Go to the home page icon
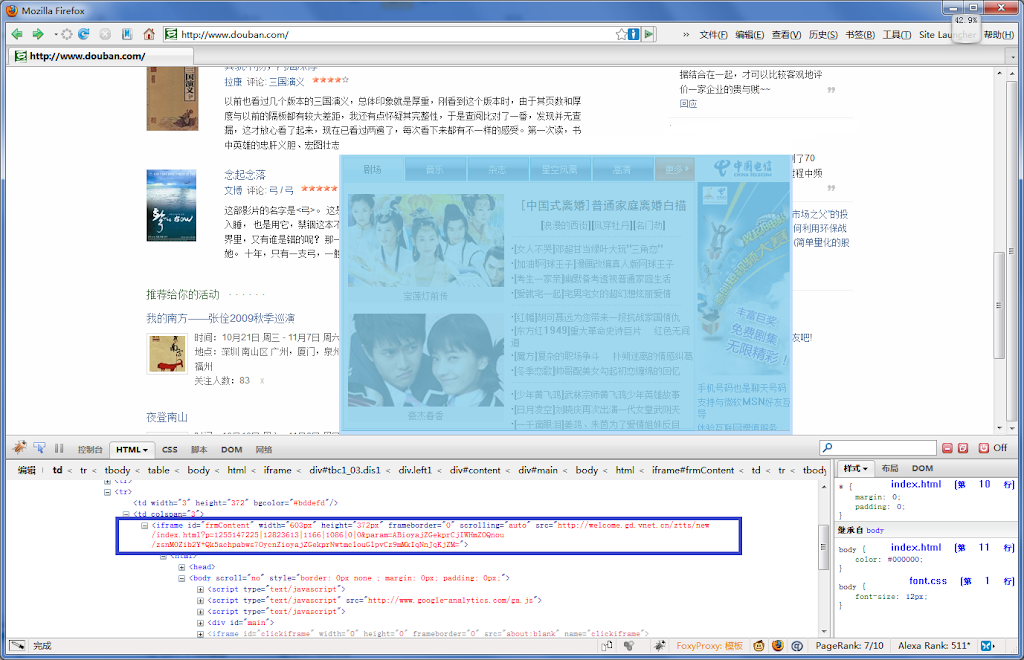The image size is (1024, 660). (x=149, y=34)
